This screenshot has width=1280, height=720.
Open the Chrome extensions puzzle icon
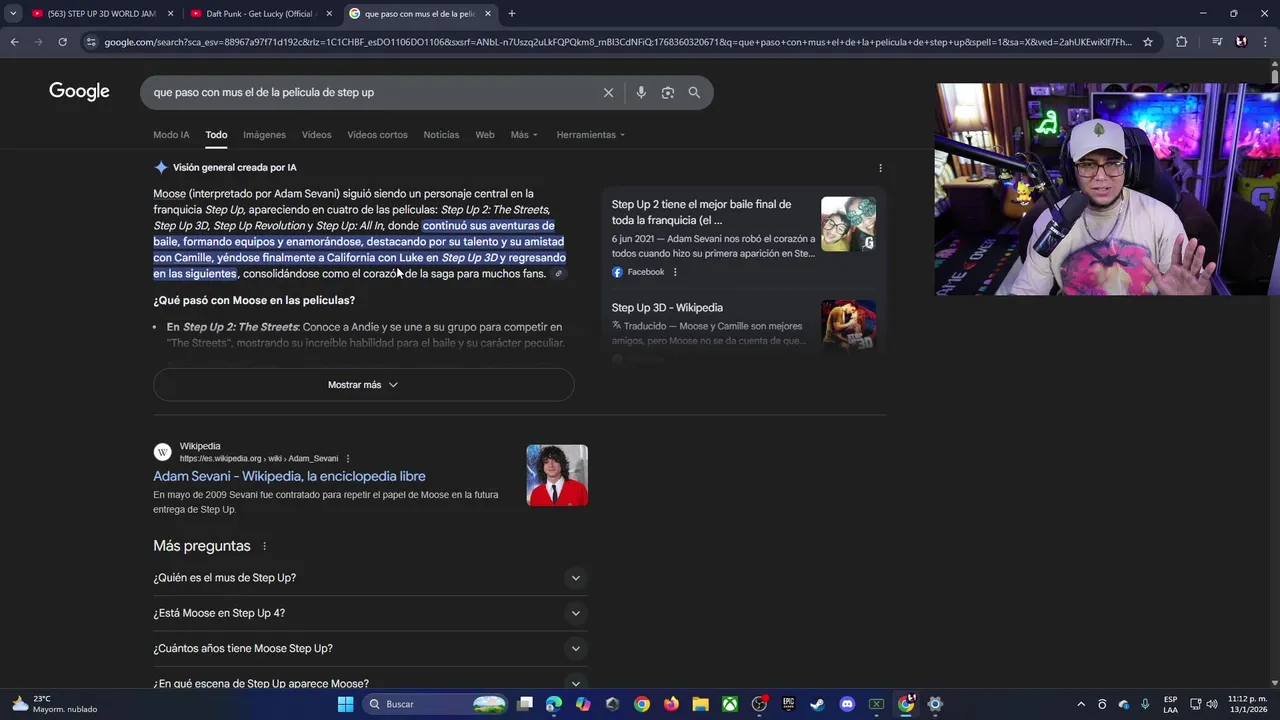1181,42
